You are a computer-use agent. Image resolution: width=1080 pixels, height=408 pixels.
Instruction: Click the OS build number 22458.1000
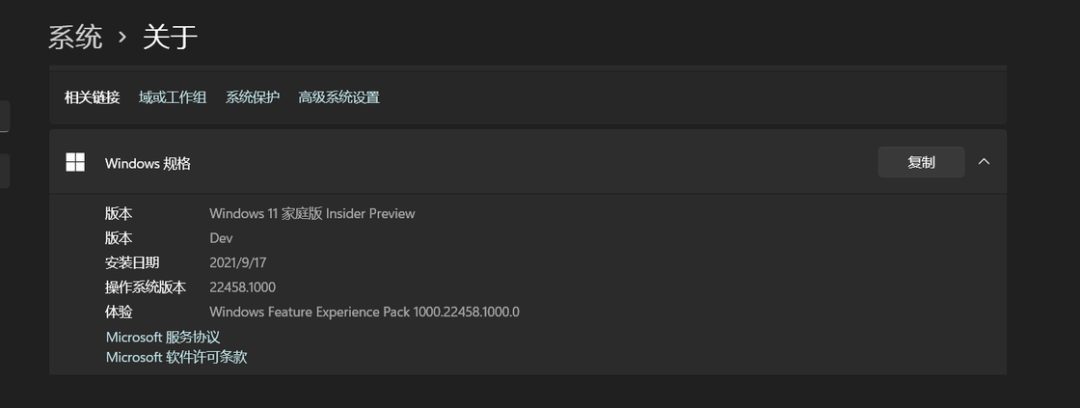[242, 287]
